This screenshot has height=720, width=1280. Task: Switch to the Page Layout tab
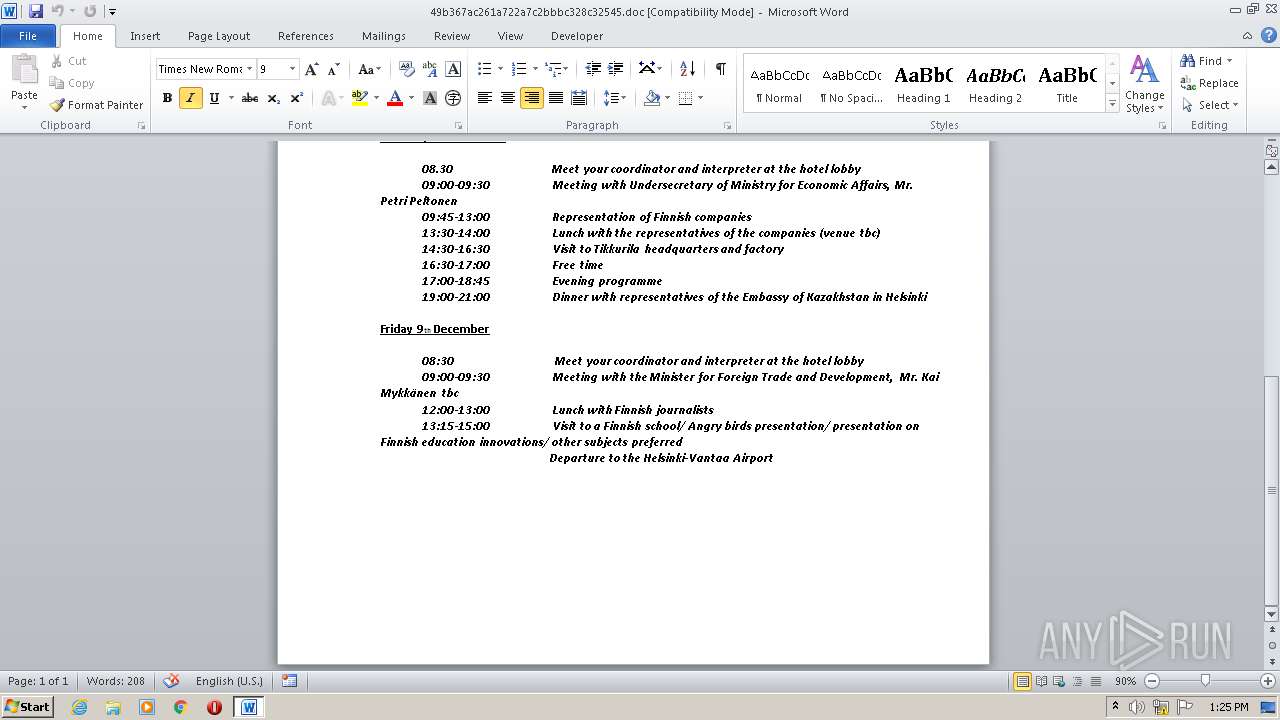click(219, 36)
